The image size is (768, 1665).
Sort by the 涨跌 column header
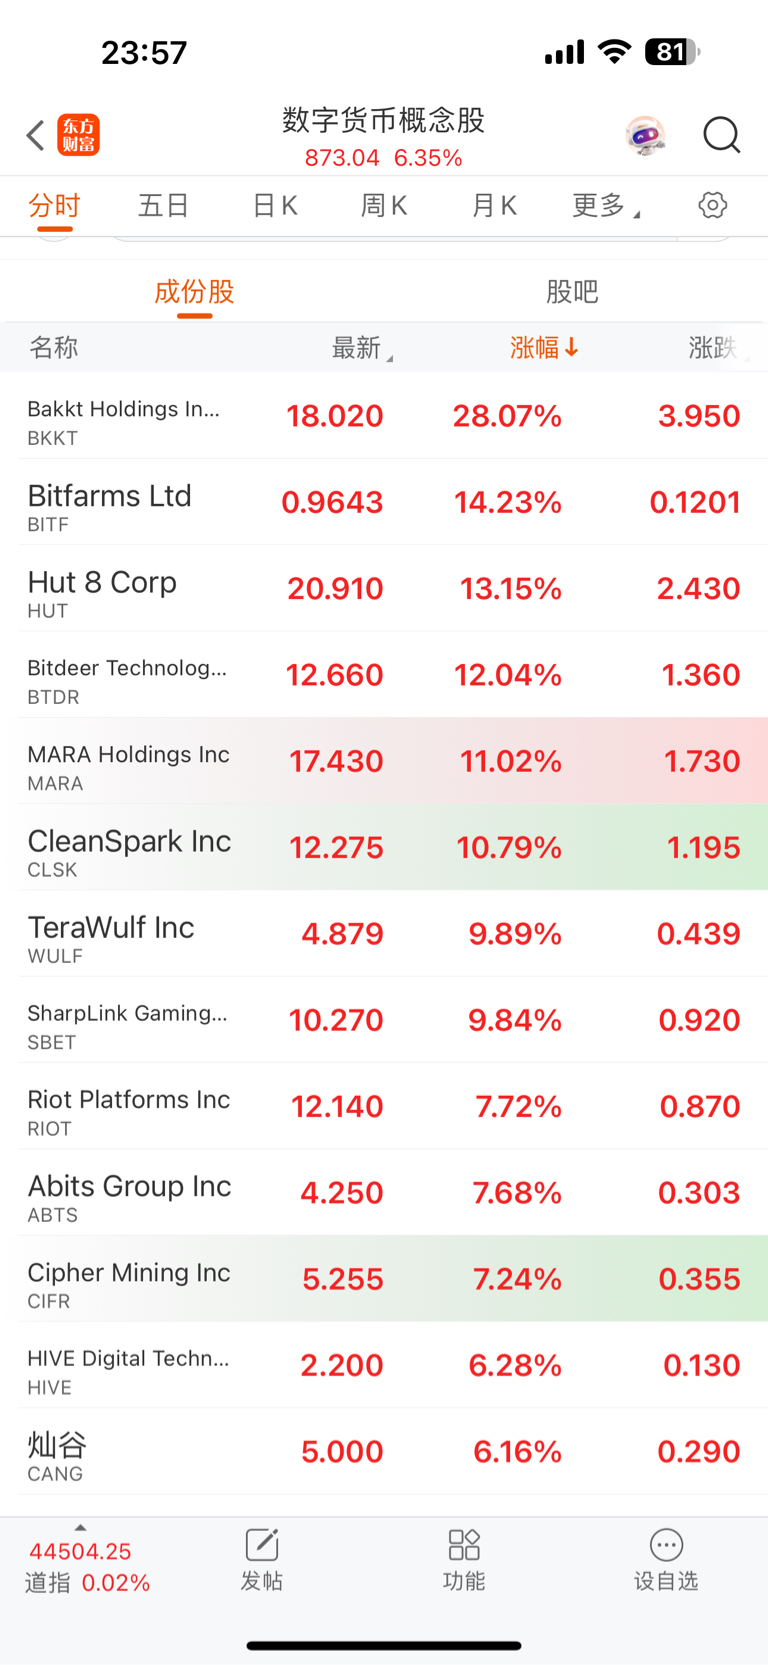pos(714,348)
